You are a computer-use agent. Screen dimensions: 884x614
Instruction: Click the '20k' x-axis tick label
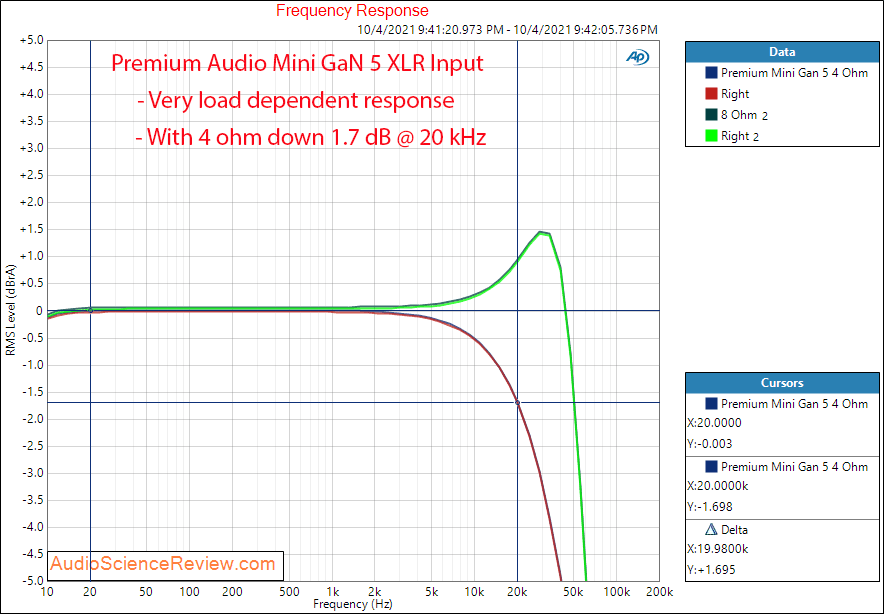click(x=517, y=592)
